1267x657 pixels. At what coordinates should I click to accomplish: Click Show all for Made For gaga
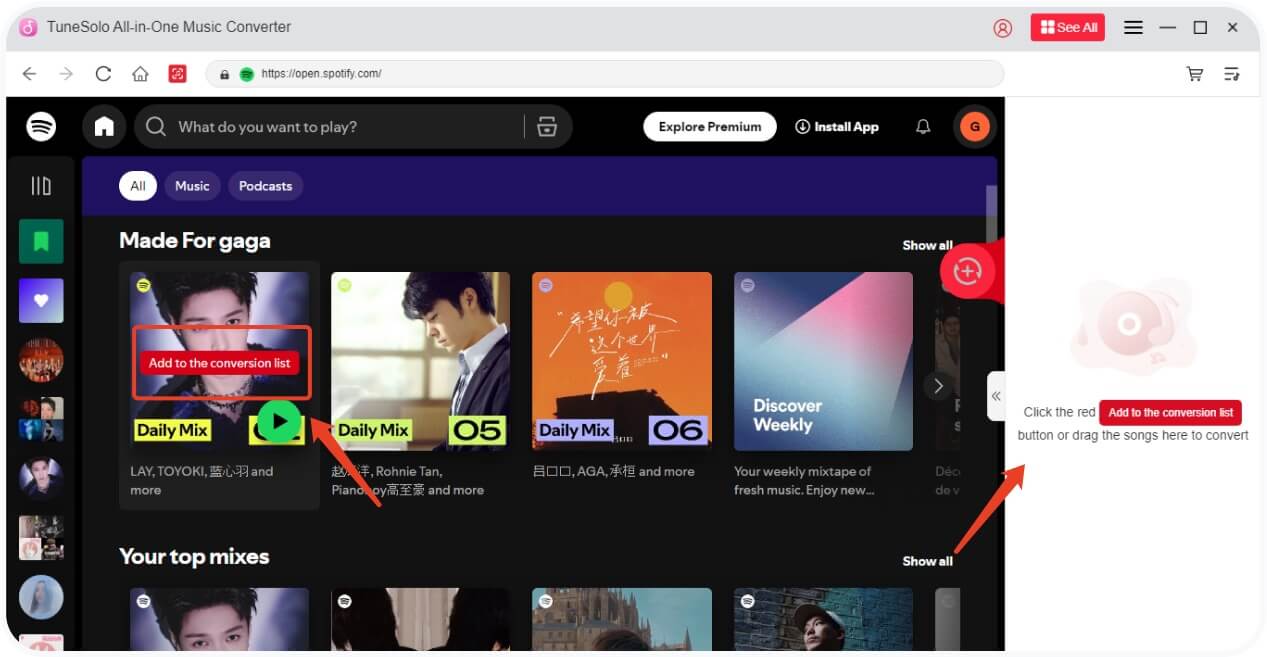tap(927, 245)
